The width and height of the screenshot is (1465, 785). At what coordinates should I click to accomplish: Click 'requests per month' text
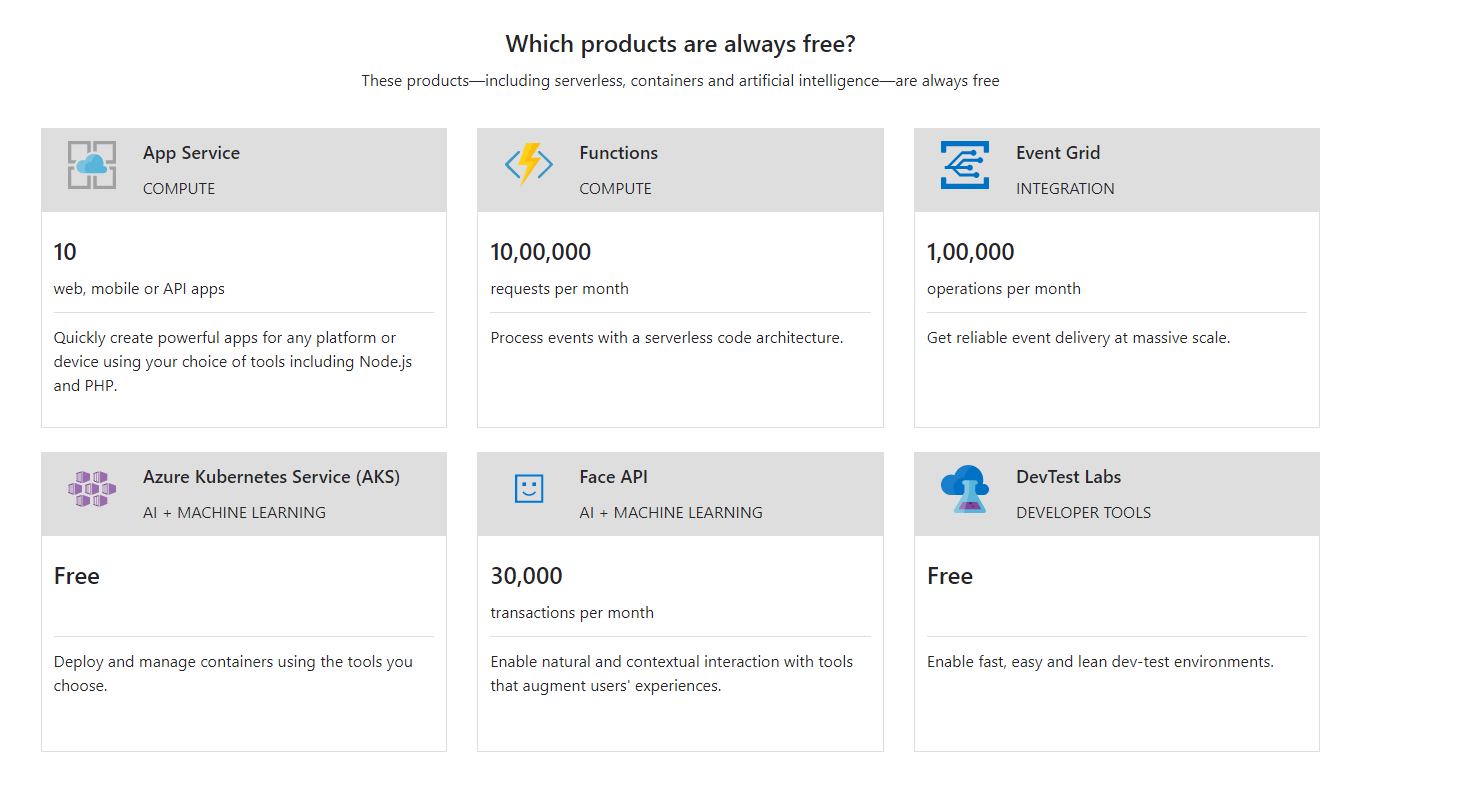[559, 289]
